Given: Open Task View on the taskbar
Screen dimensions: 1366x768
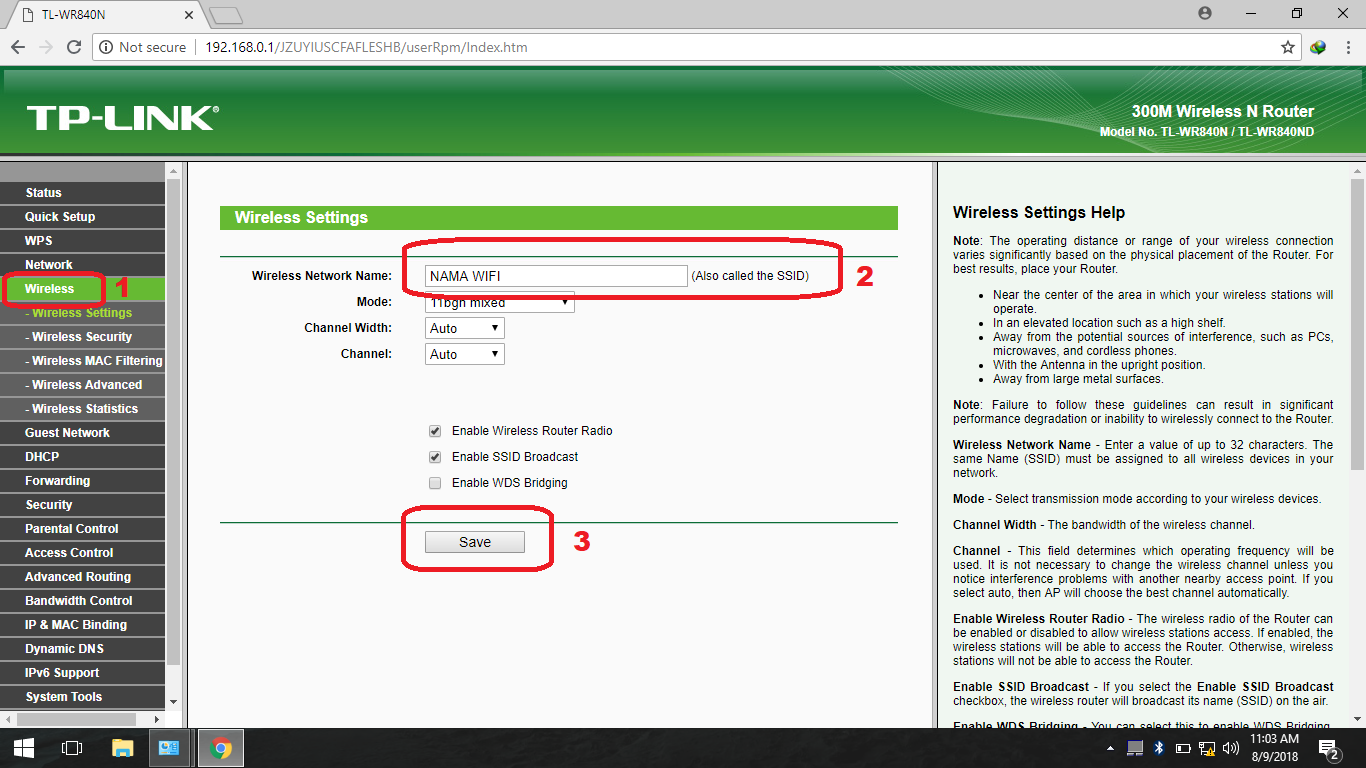Looking at the screenshot, I should click(72, 748).
